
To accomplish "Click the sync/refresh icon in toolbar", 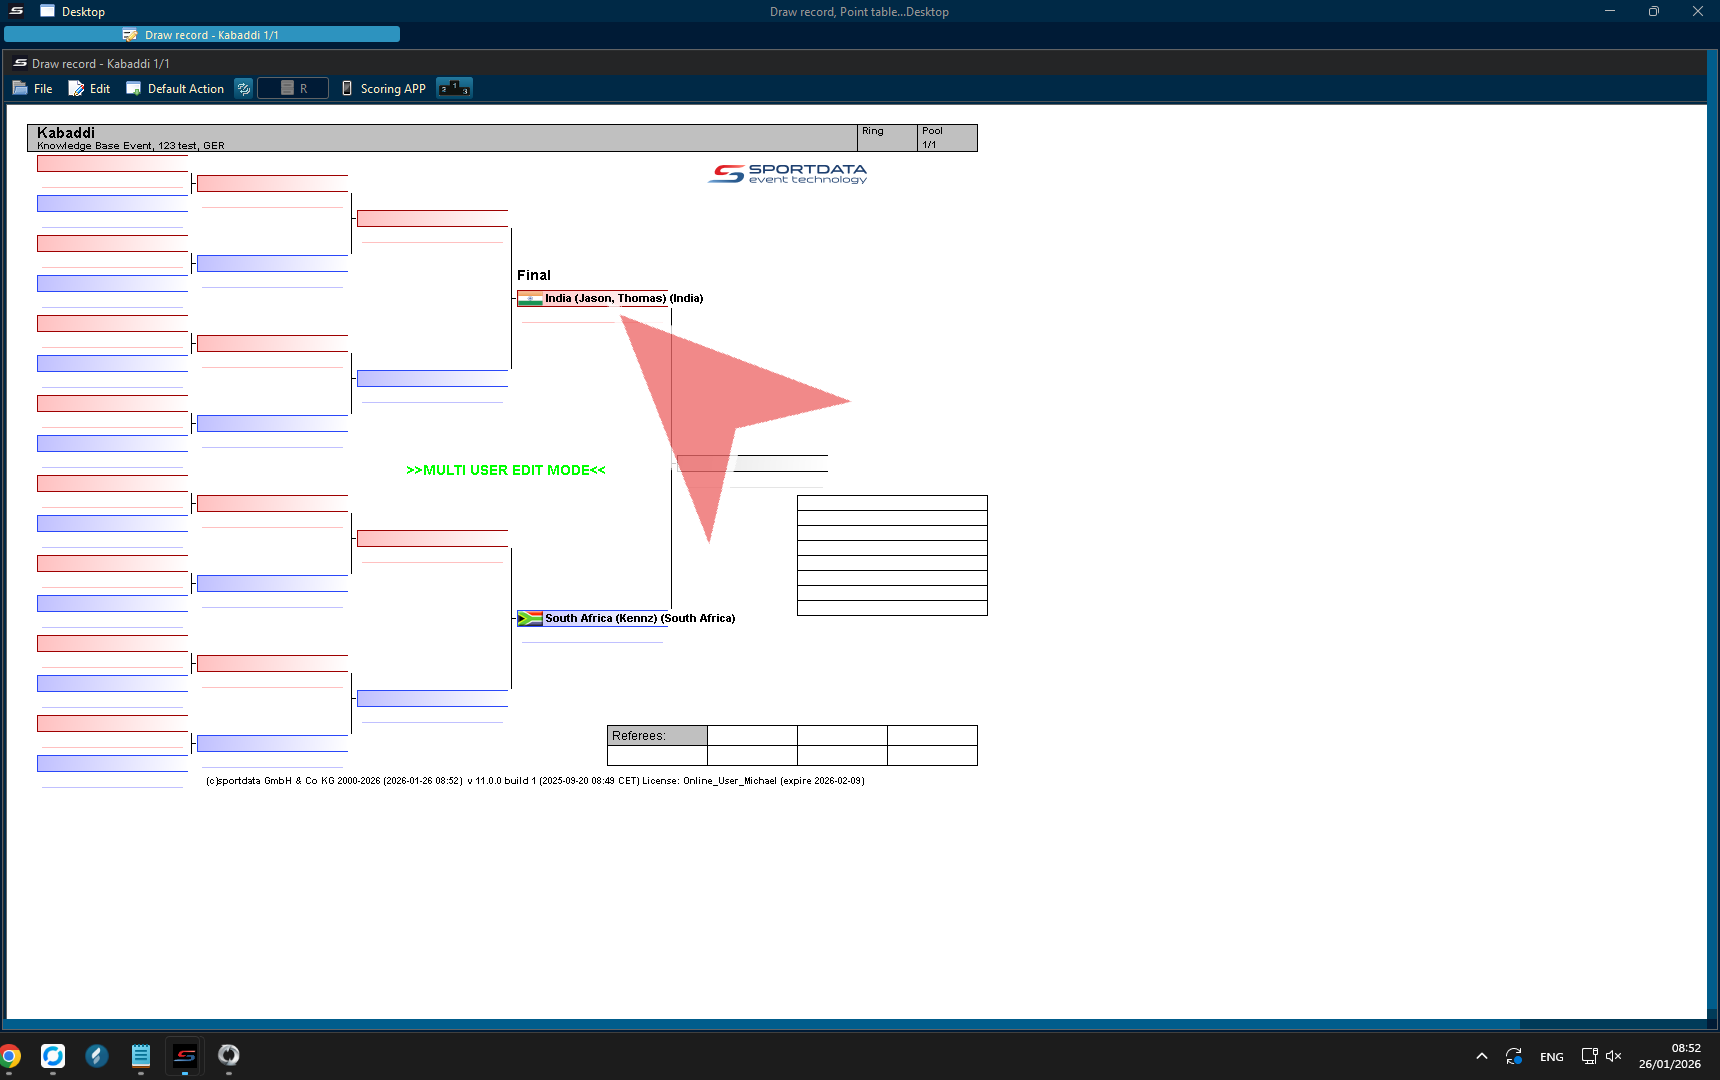I will point(243,89).
